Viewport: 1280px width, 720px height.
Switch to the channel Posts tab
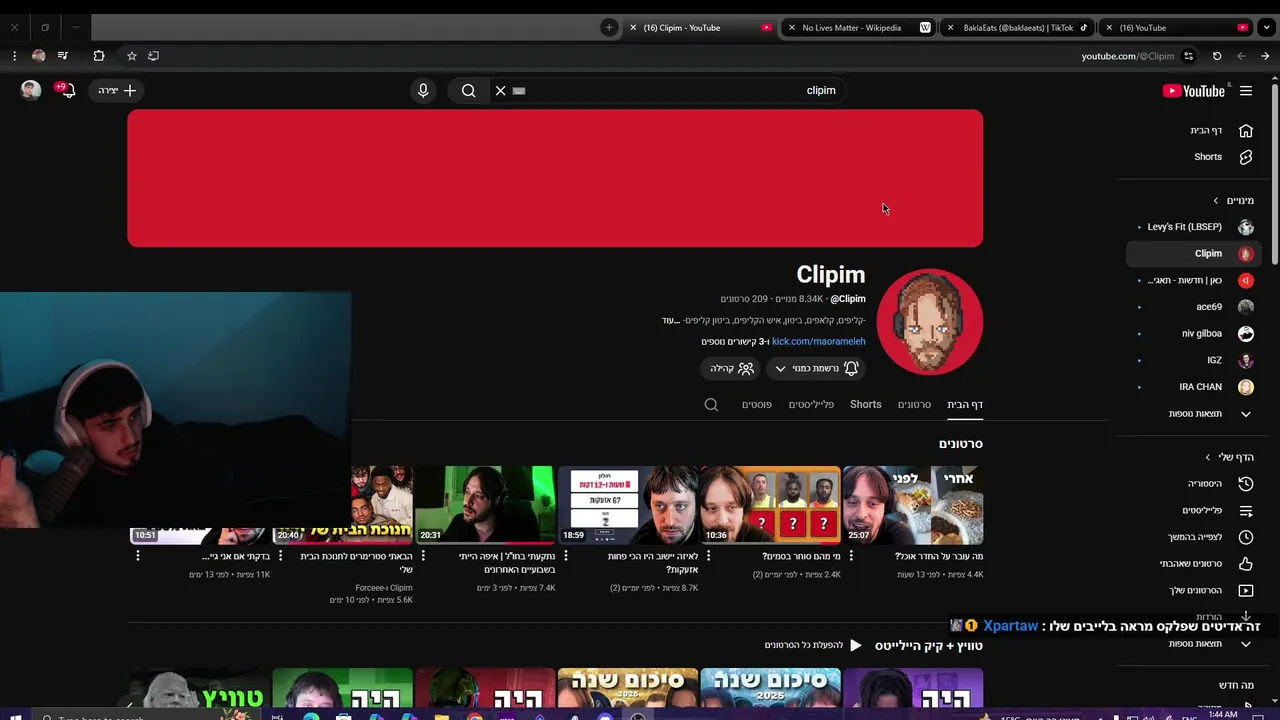[x=756, y=405]
